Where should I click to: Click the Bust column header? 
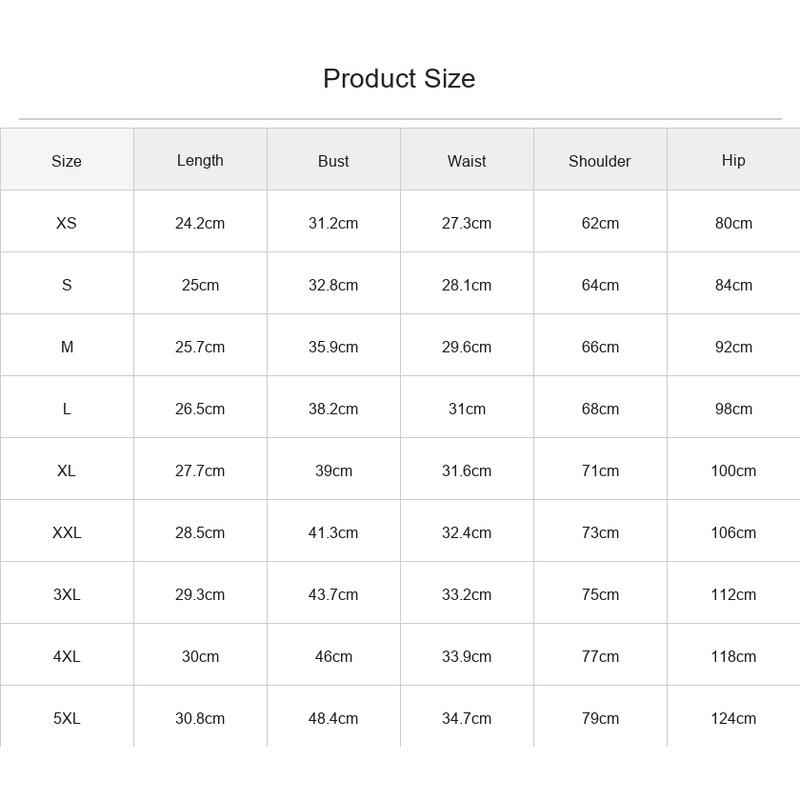(333, 161)
